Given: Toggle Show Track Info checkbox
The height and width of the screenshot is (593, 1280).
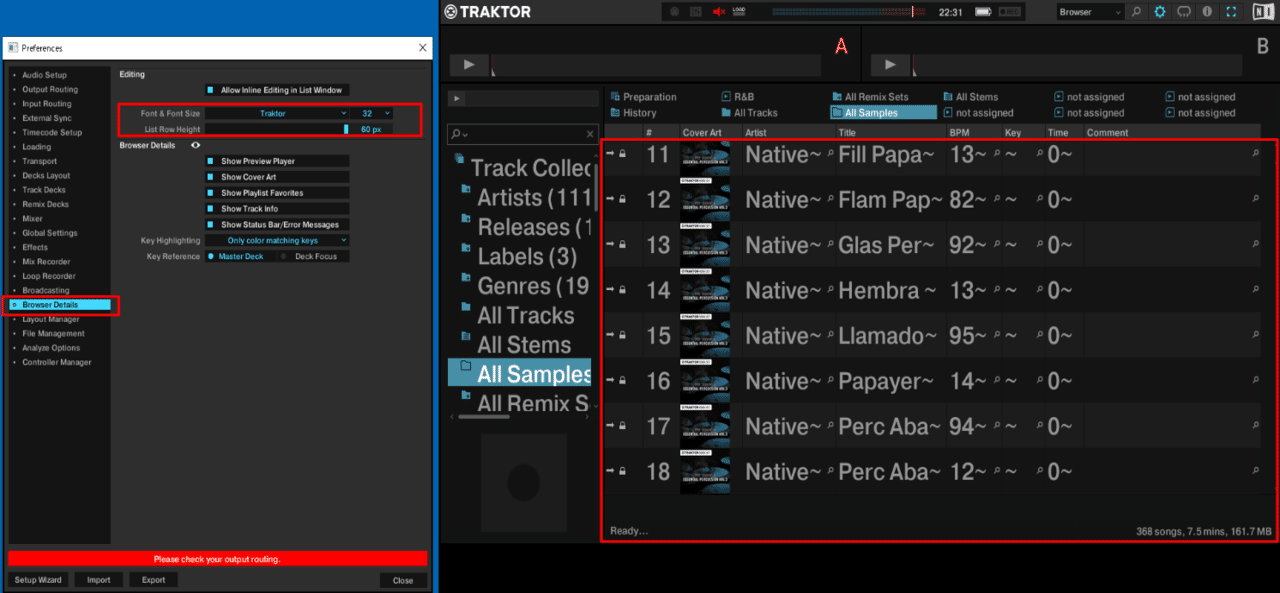Looking at the screenshot, I should click(x=211, y=209).
